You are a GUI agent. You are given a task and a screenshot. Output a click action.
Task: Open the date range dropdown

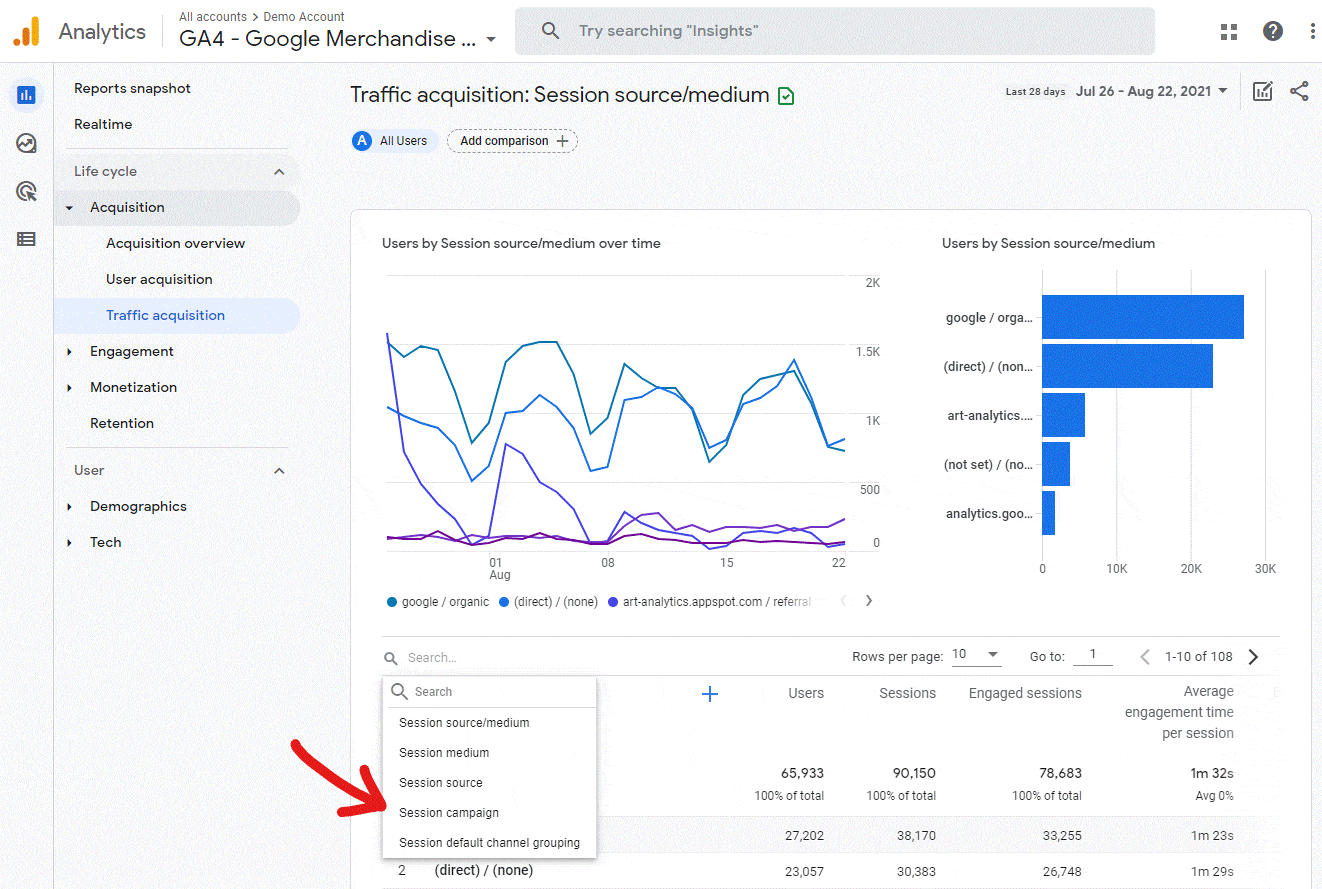[x=1152, y=91]
